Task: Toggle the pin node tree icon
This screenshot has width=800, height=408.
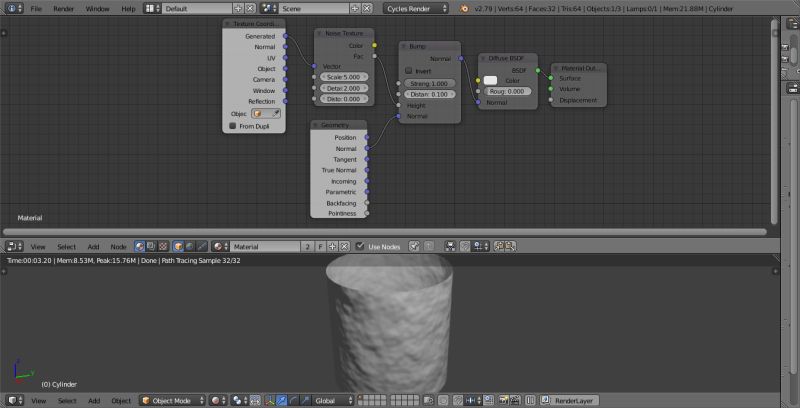Action: point(414,246)
